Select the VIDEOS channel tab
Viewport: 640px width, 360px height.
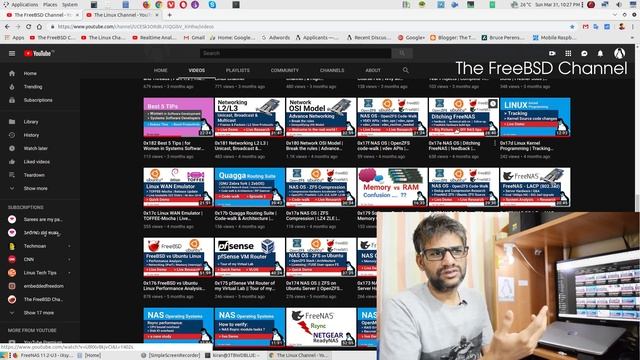coord(197,70)
